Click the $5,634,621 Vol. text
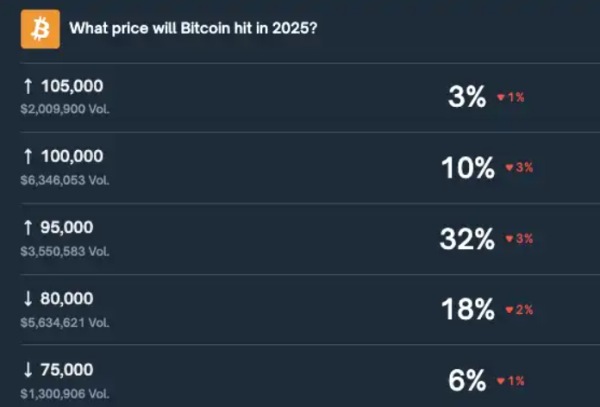This screenshot has height=407, width=600. [x=65, y=322]
